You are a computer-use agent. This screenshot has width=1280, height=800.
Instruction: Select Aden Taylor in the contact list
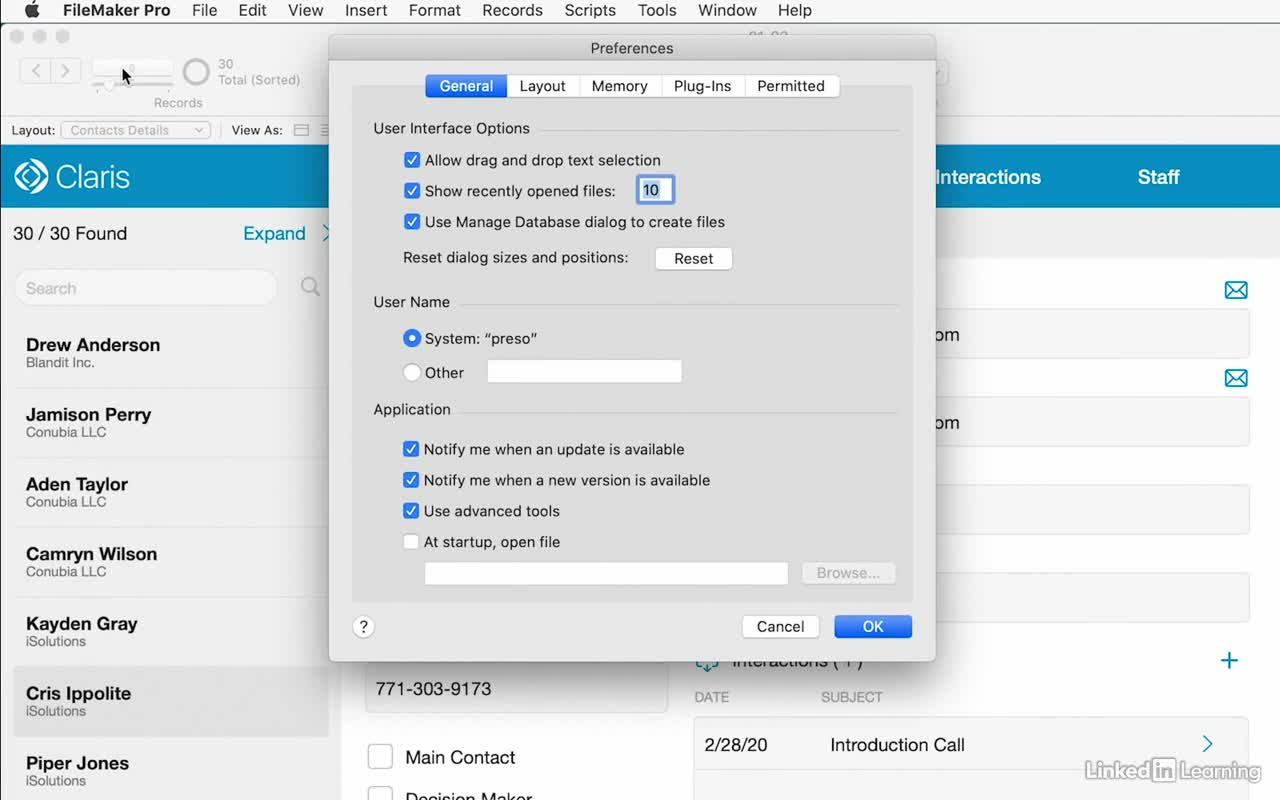click(x=170, y=492)
